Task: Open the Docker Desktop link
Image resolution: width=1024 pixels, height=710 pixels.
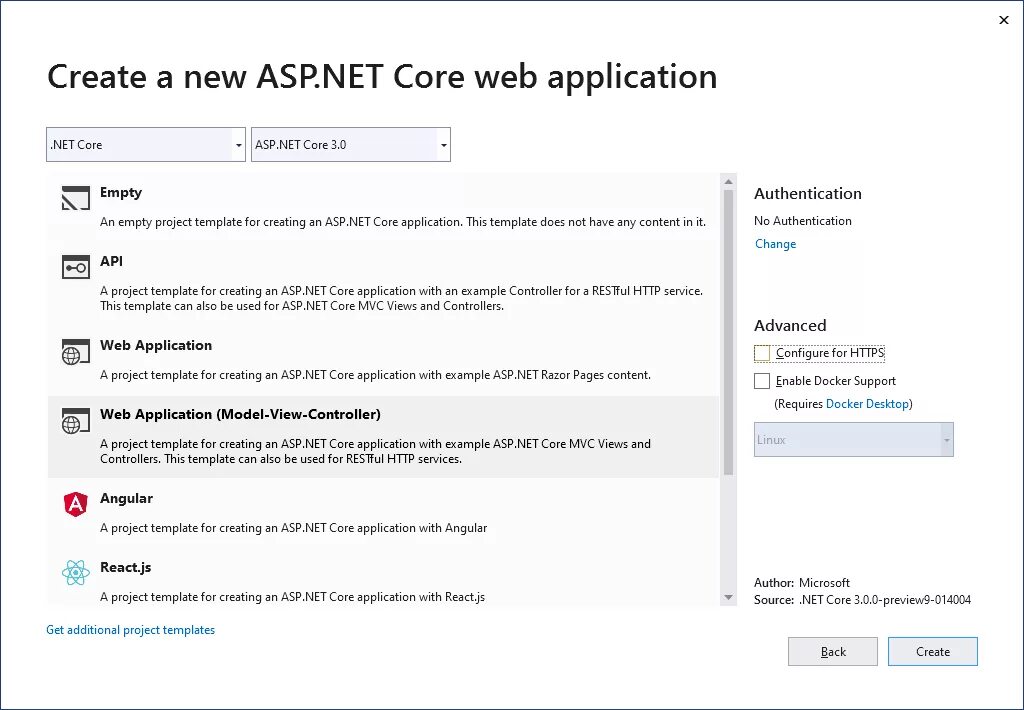Action: click(x=867, y=404)
